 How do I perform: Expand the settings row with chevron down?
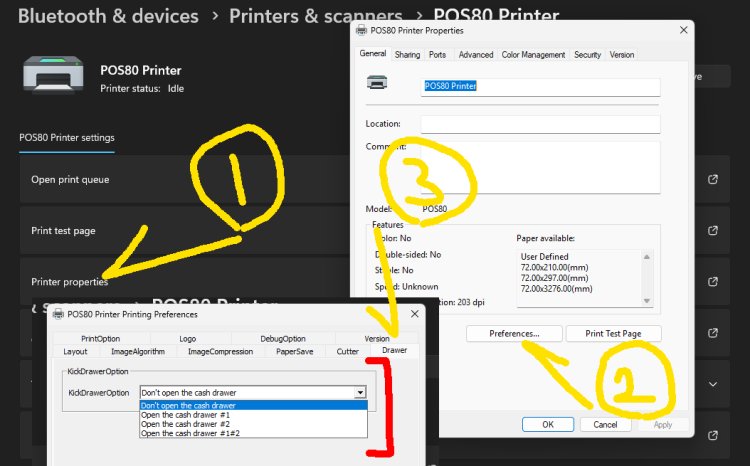(713, 384)
